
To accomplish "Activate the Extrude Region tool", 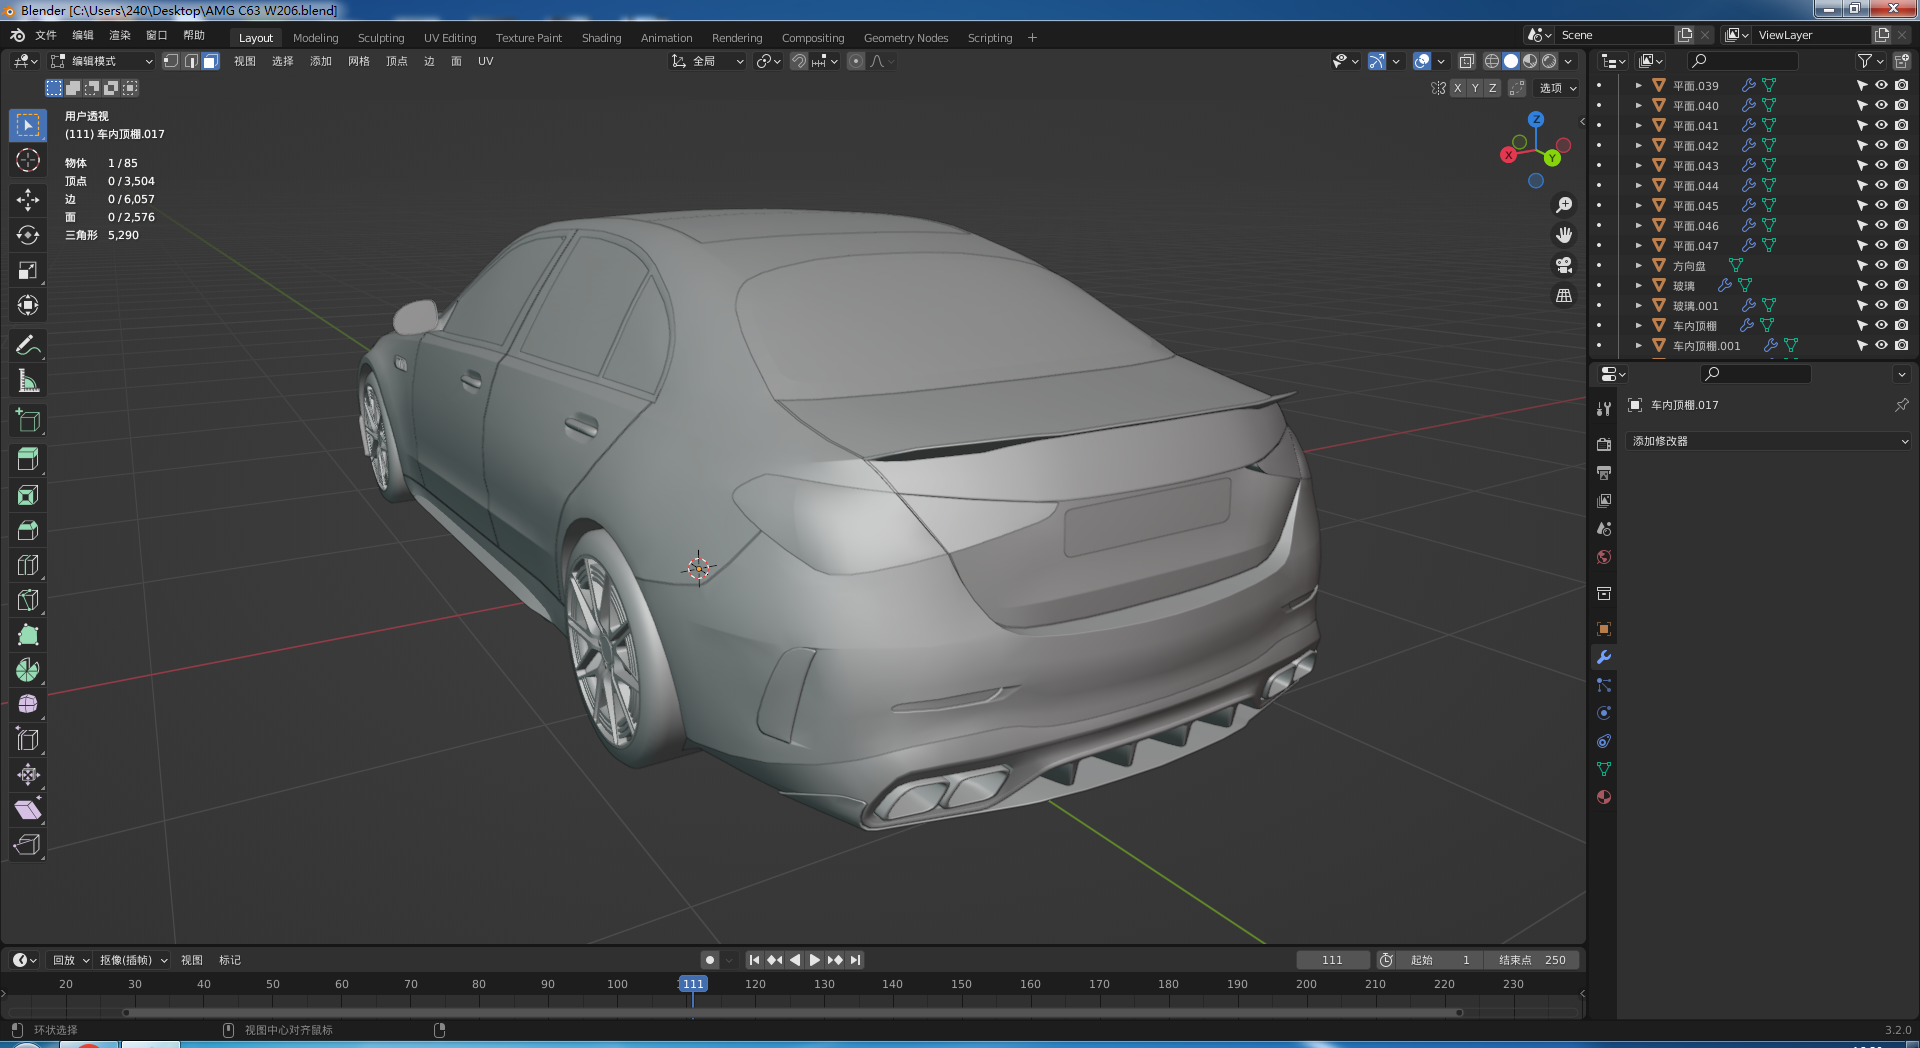I will coord(28,460).
